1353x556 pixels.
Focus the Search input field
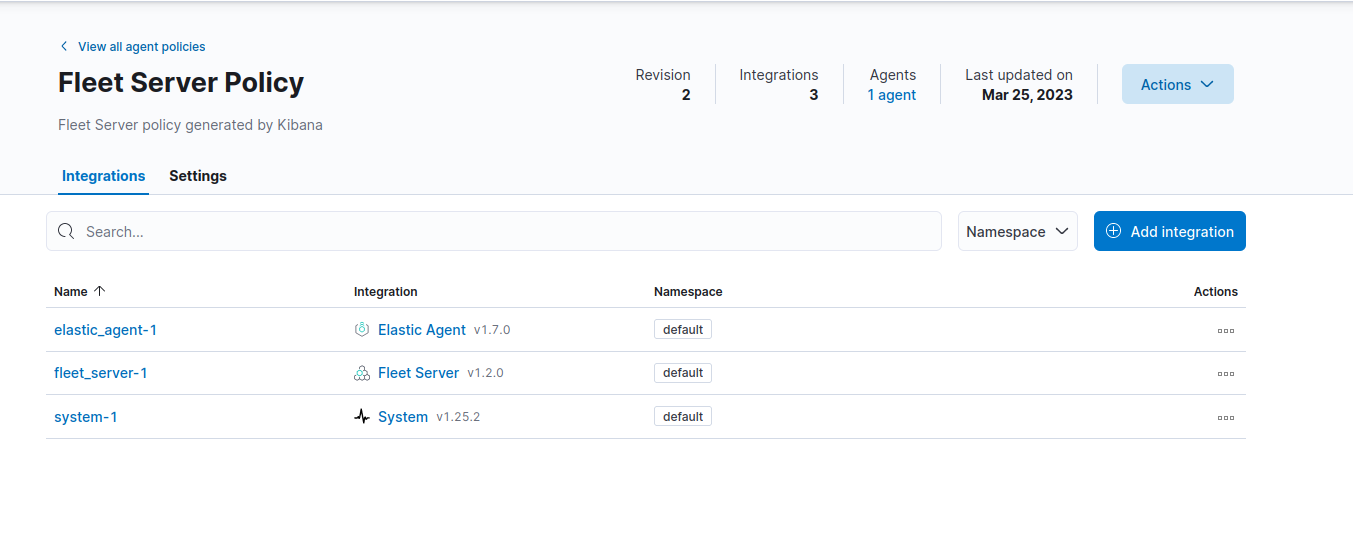click(494, 231)
